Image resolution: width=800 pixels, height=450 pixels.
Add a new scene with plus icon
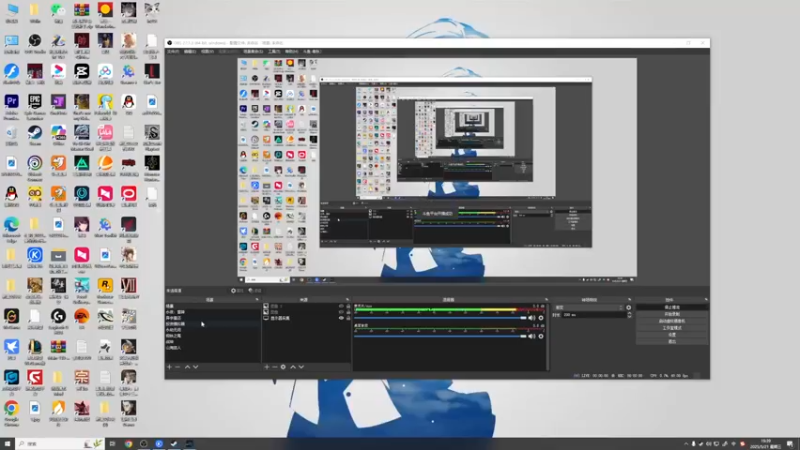(x=169, y=367)
